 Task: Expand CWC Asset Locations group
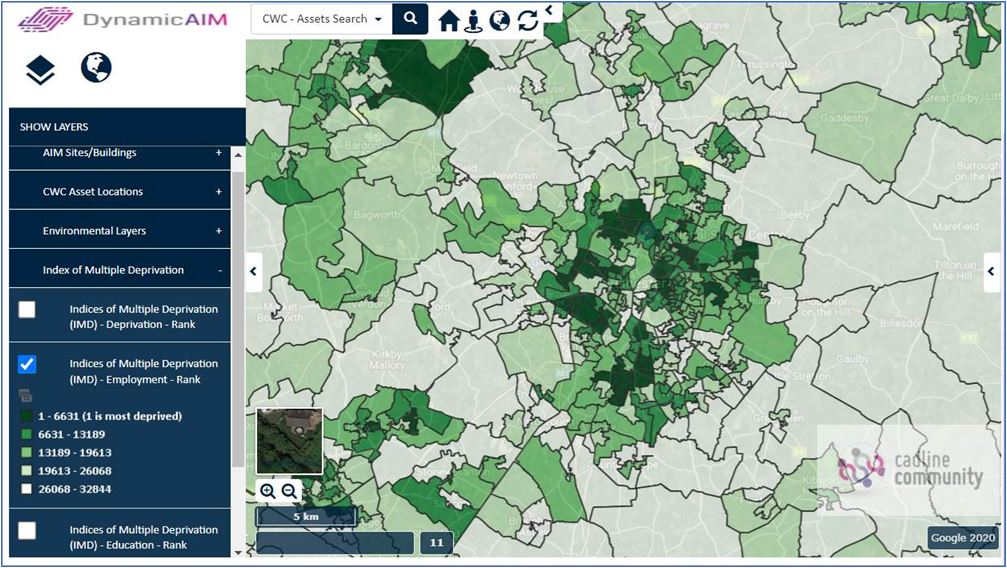point(119,191)
